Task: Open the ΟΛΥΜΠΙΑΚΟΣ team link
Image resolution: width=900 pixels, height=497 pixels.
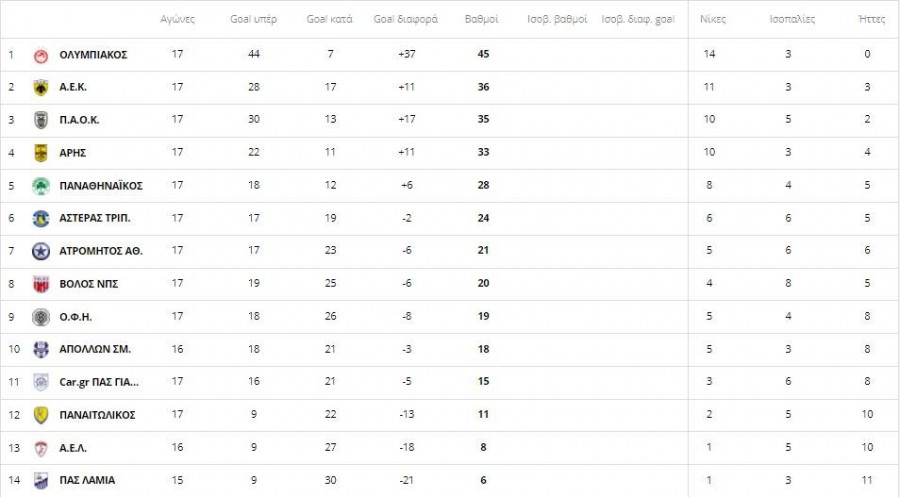Action: tap(93, 55)
